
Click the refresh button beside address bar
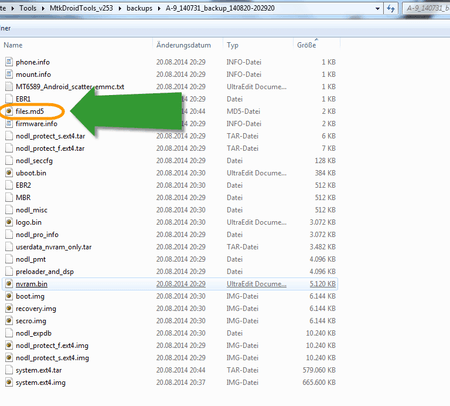tap(391, 8)
